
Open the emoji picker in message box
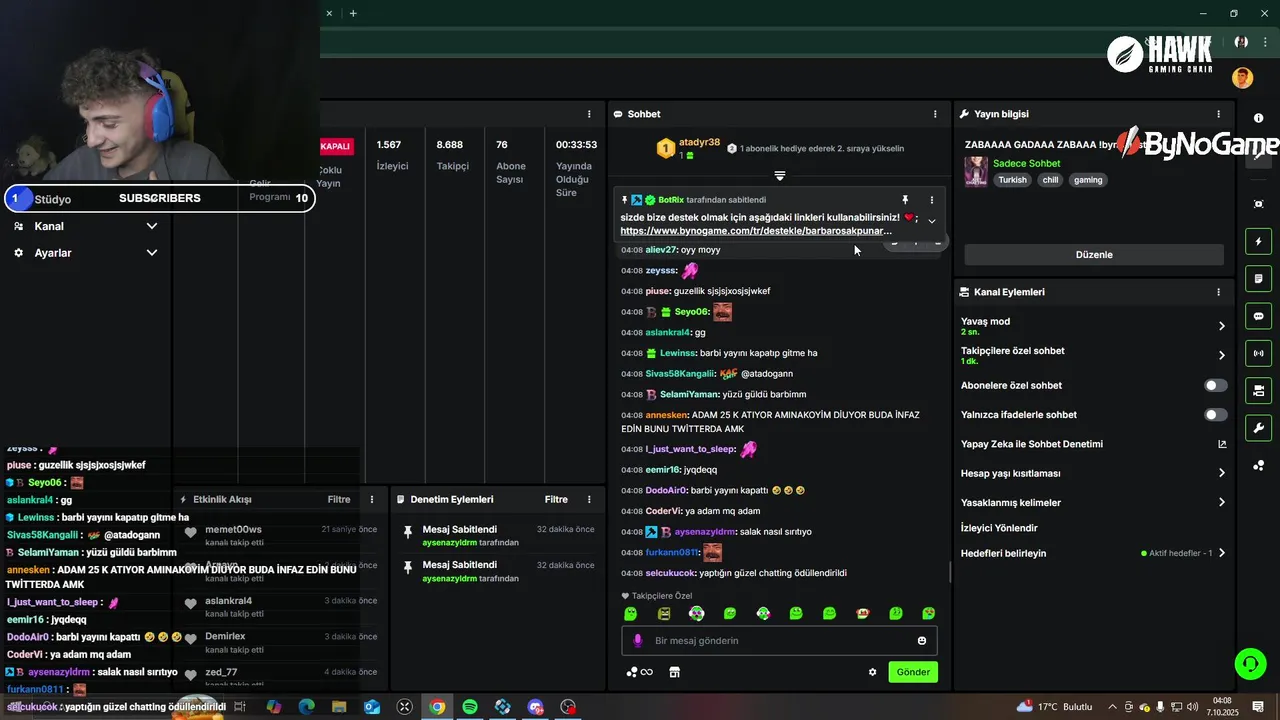922,641
